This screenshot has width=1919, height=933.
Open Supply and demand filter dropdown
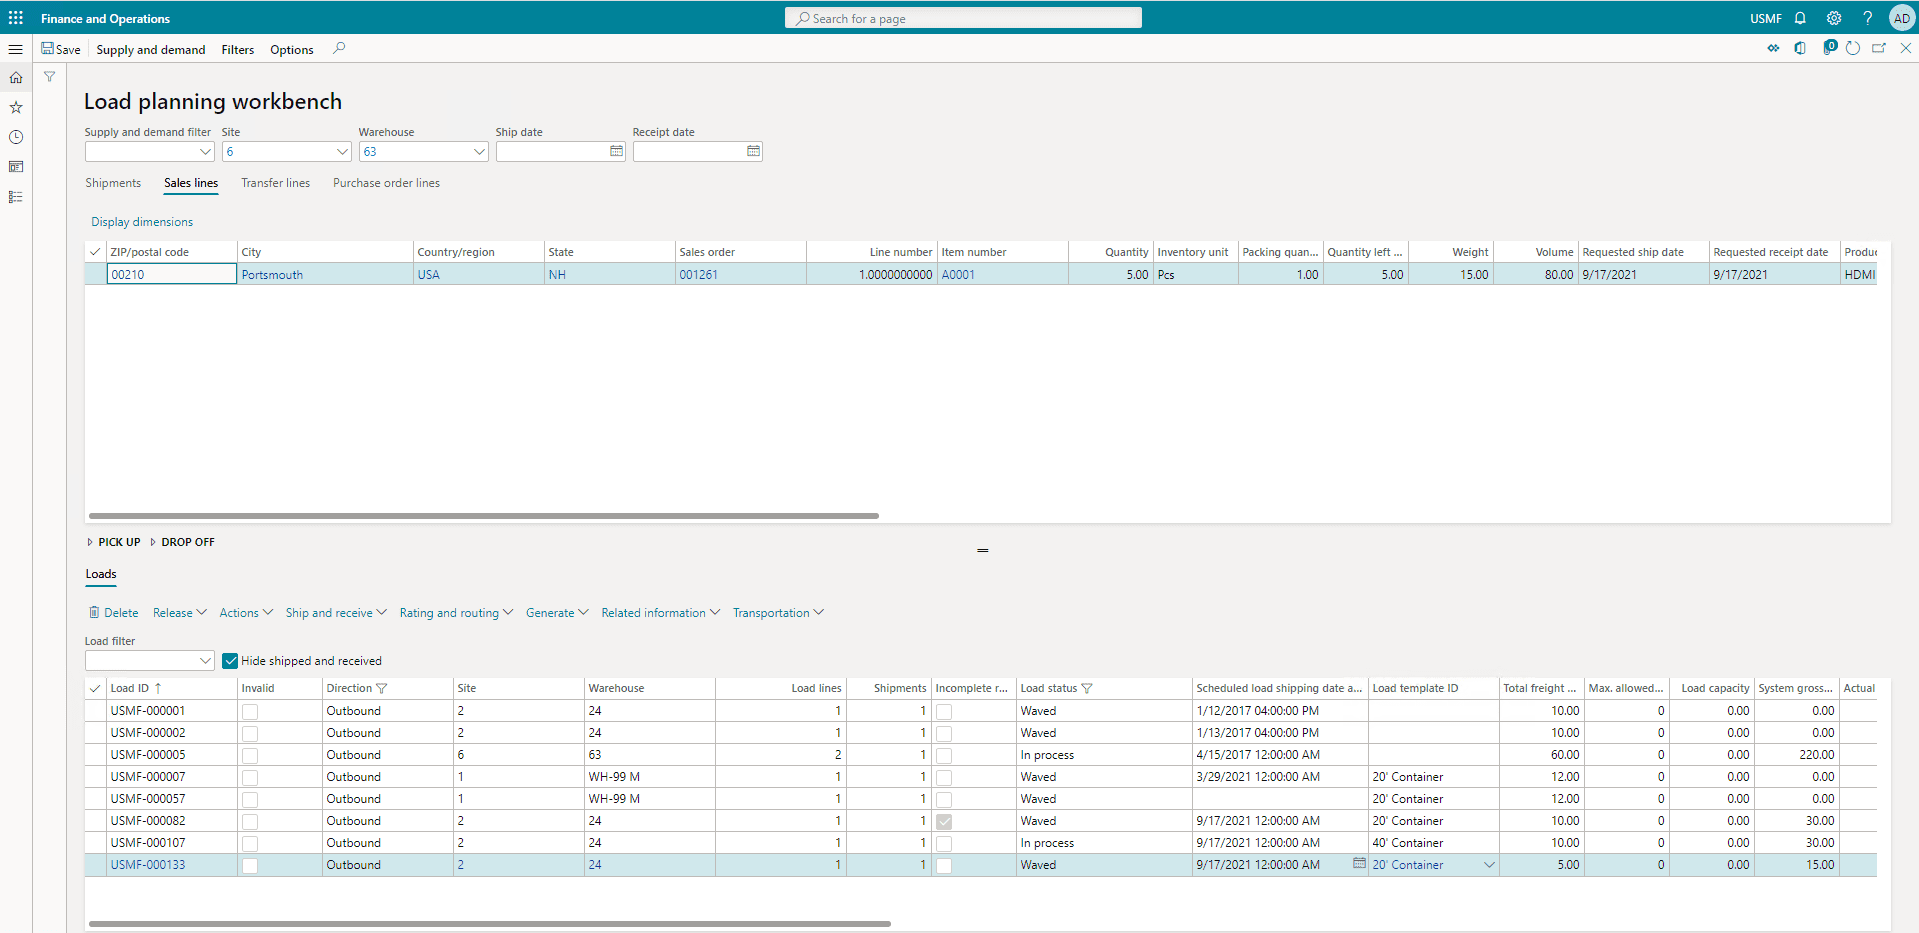[205, 151]
